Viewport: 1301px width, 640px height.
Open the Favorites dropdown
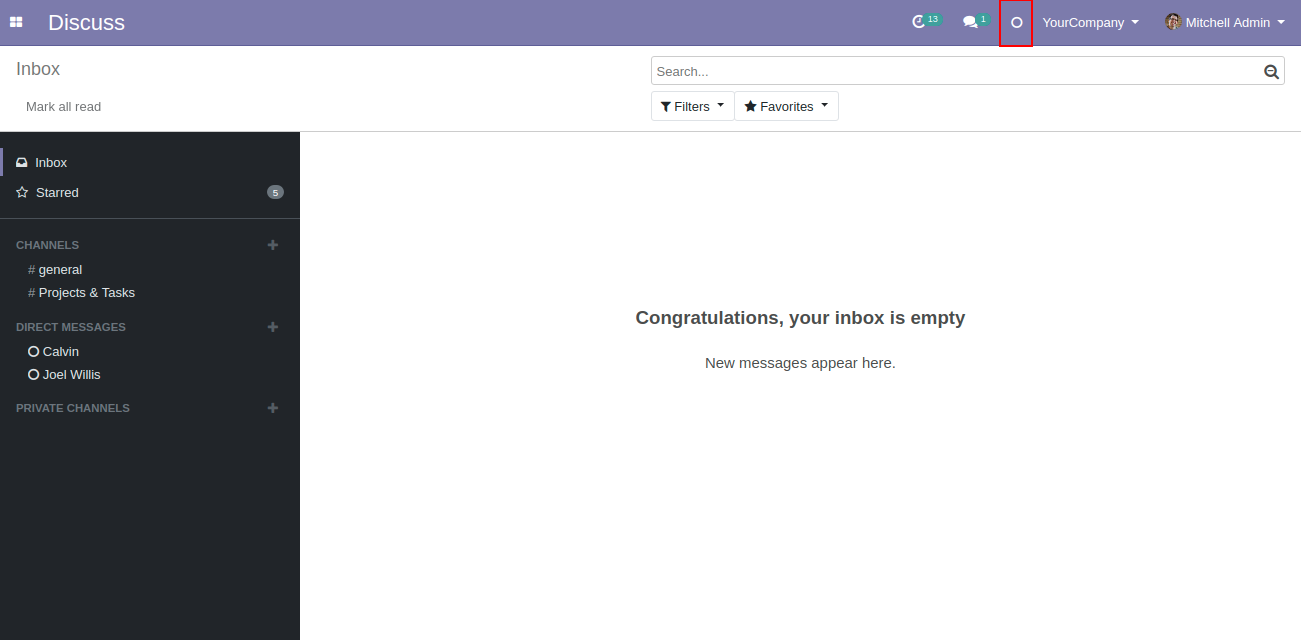(x=786, y=106)
